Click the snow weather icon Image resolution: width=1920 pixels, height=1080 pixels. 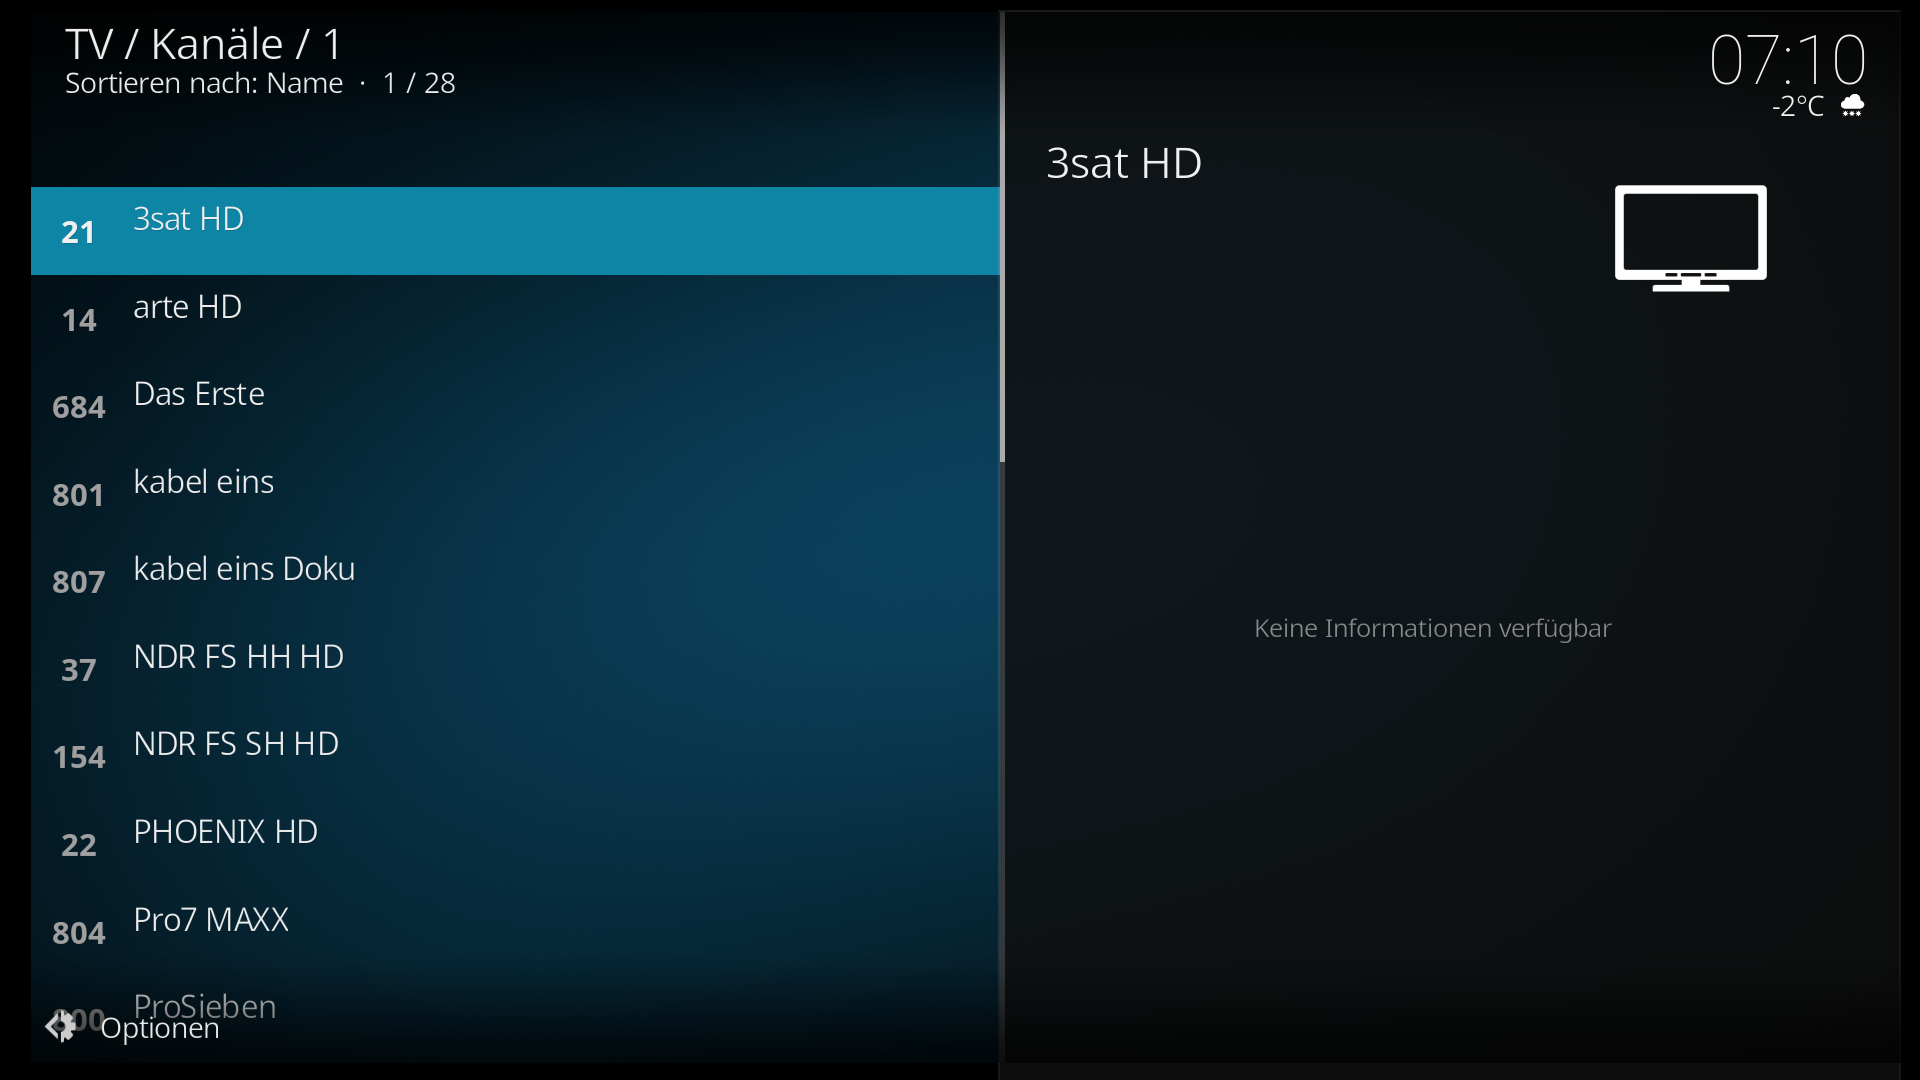1853,106
